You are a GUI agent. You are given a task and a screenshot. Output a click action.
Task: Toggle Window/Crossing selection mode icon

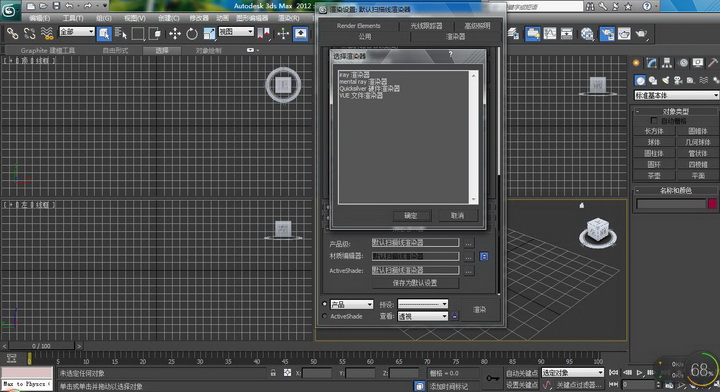[155, 34]
